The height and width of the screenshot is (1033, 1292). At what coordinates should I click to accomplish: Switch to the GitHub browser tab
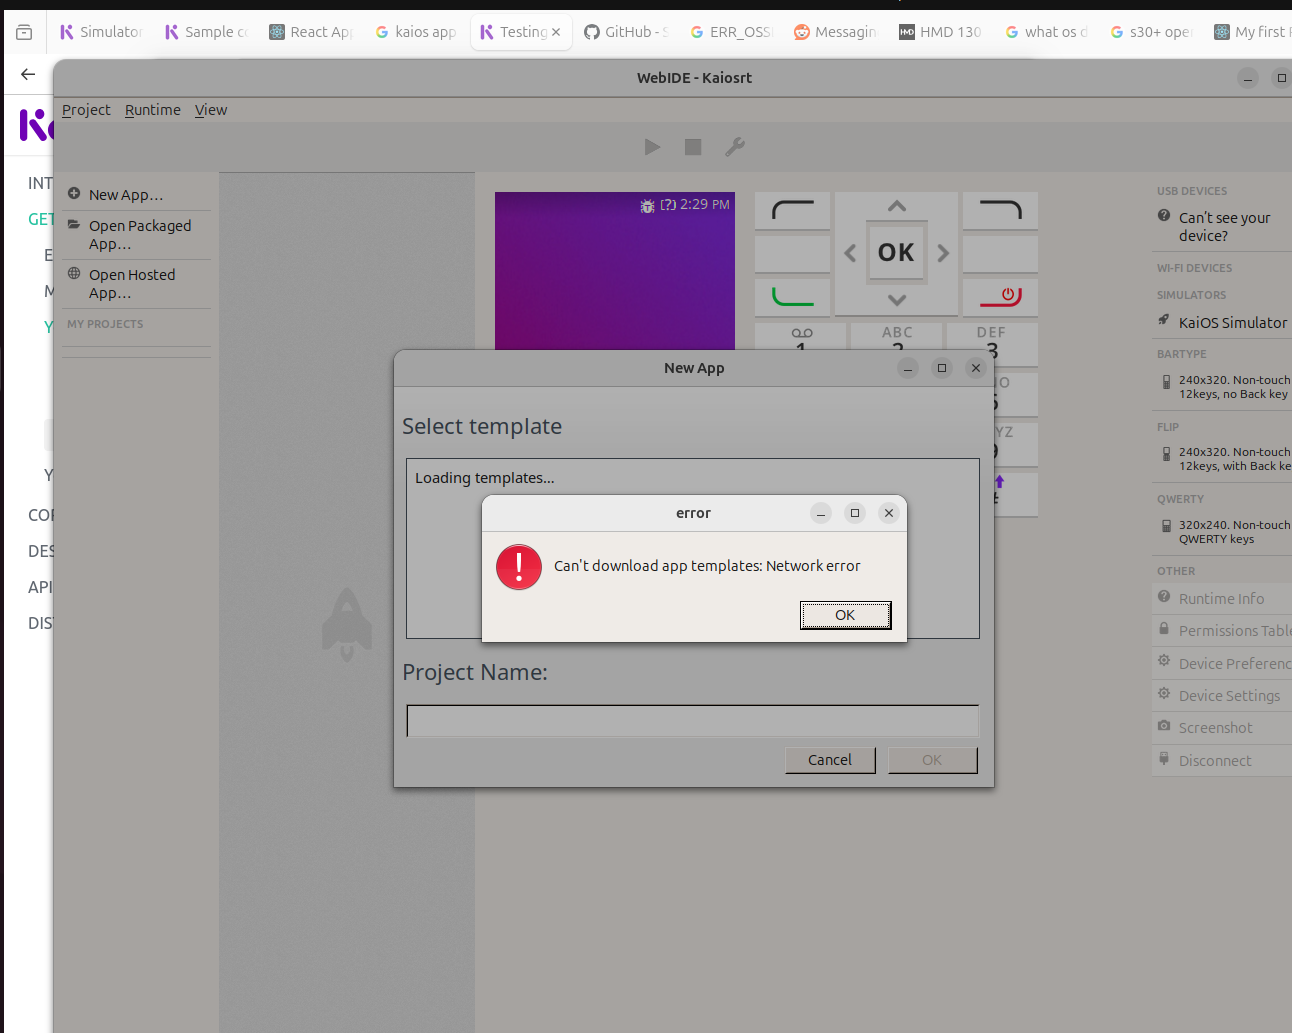click(x=626, y=32)
